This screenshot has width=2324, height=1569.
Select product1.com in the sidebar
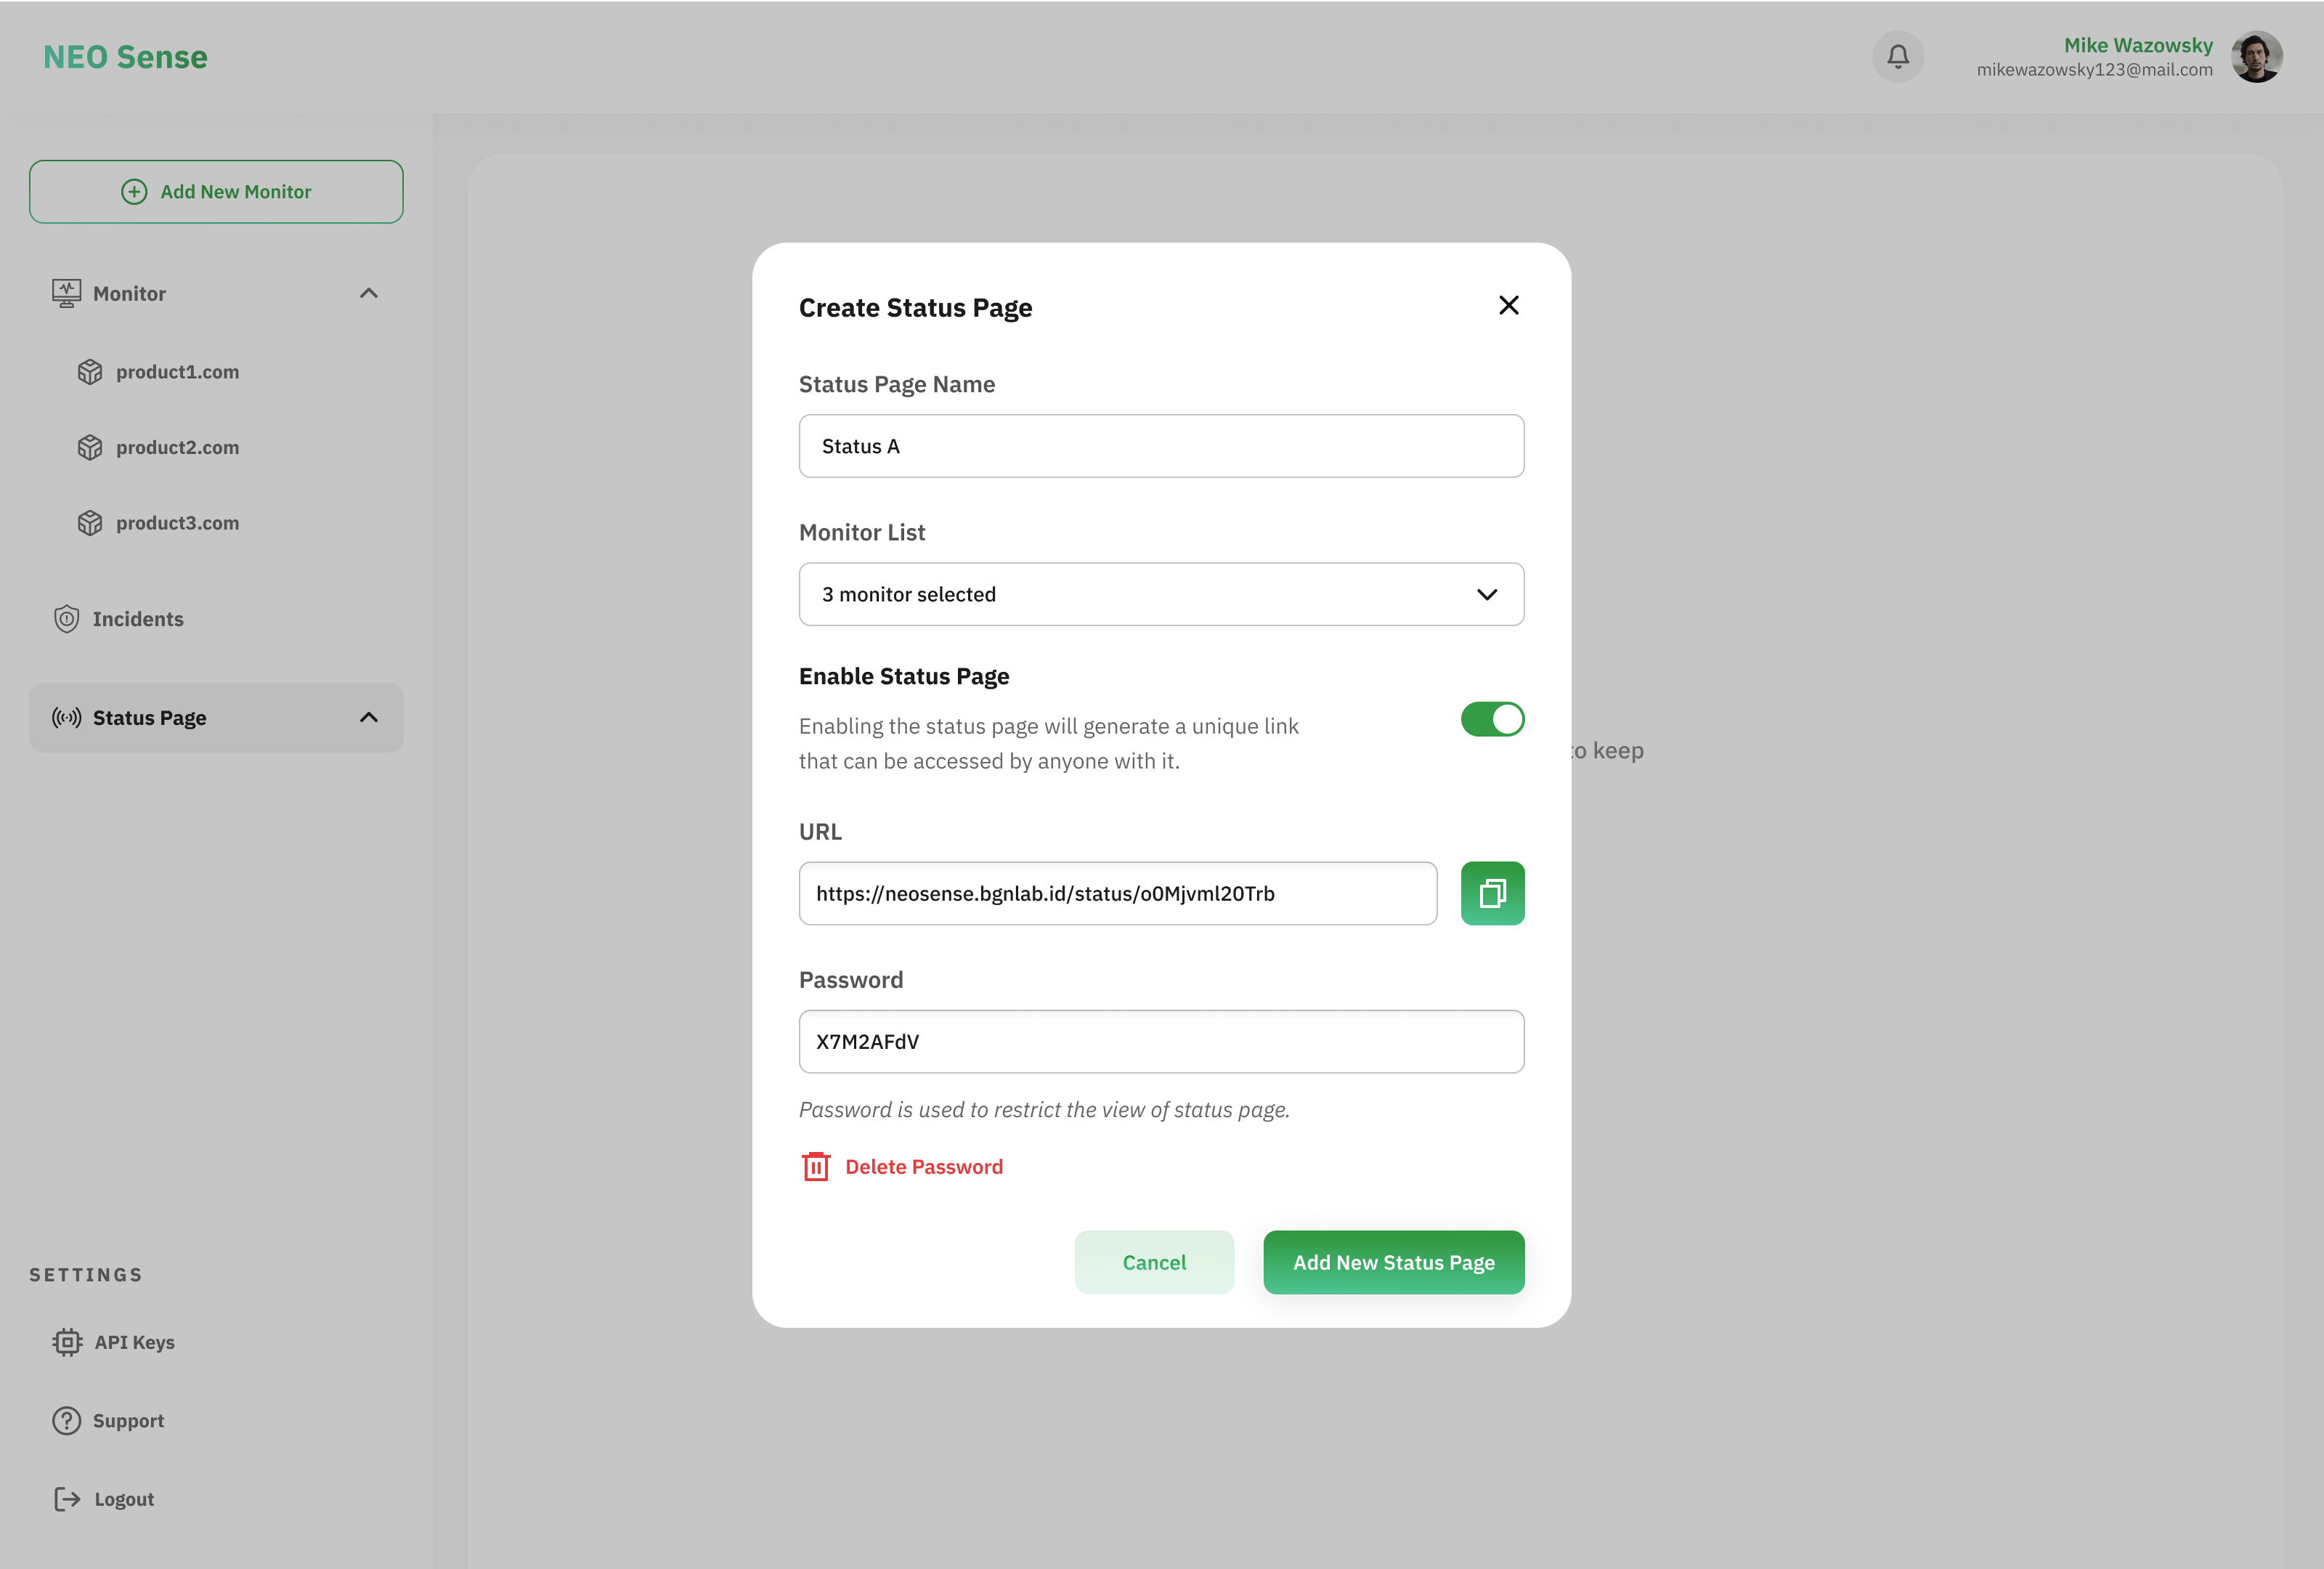(x=177, y=372)
